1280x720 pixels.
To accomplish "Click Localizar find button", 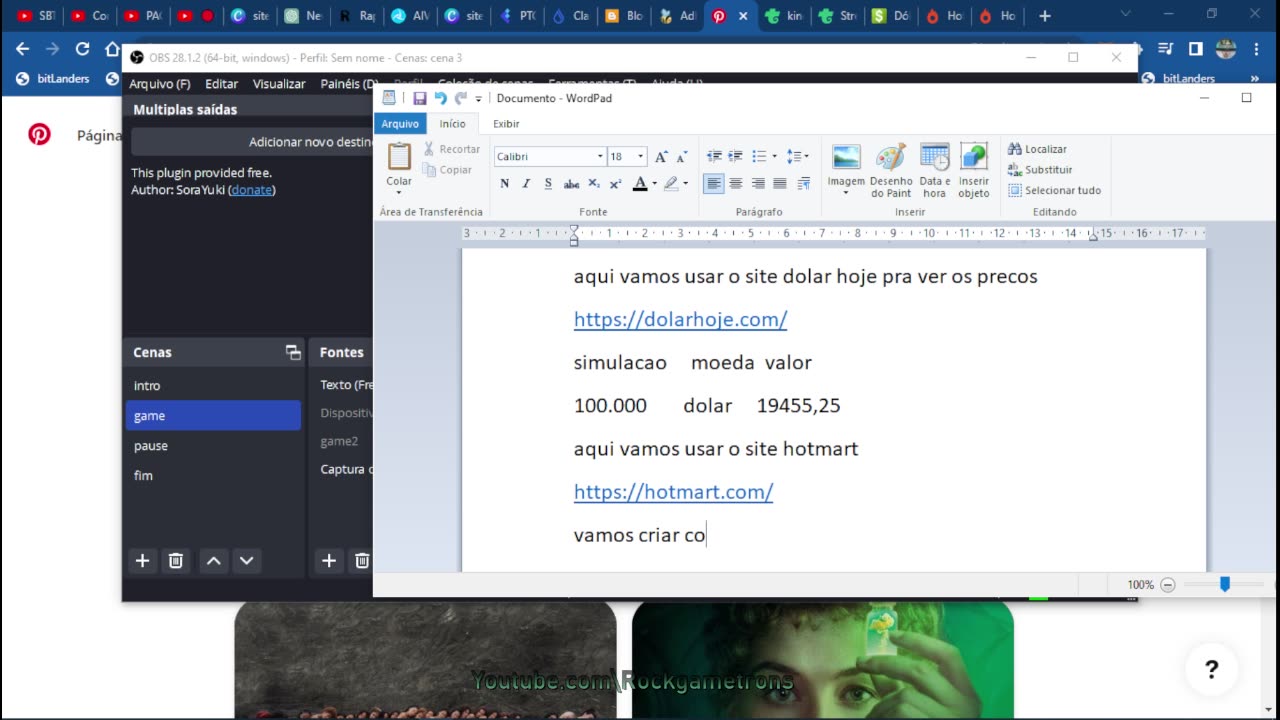I will (x=1037, y=149).
